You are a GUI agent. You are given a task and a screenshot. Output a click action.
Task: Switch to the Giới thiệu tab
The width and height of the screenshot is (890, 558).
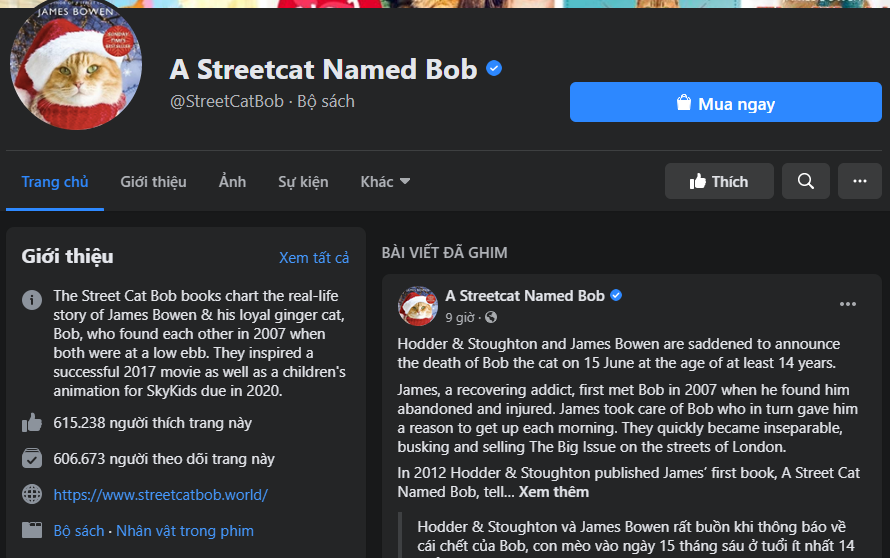click(153, 182)
